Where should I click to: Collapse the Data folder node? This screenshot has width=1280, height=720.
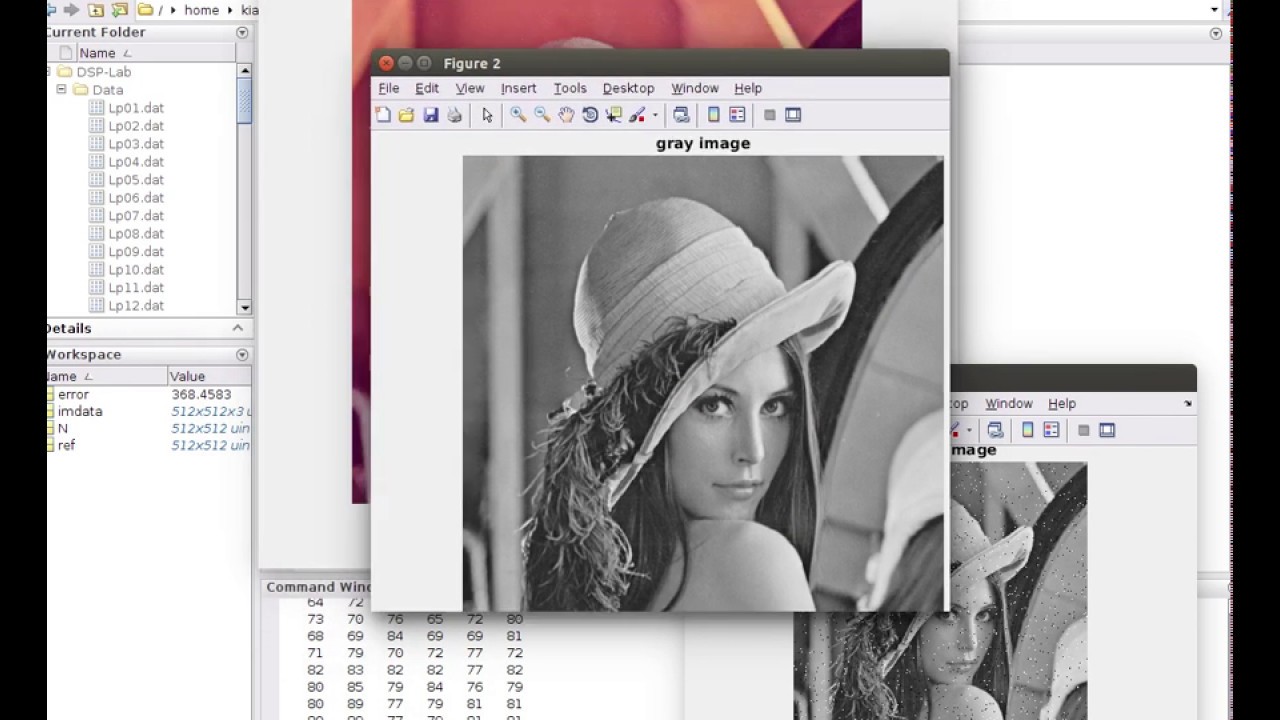[61, 89]
